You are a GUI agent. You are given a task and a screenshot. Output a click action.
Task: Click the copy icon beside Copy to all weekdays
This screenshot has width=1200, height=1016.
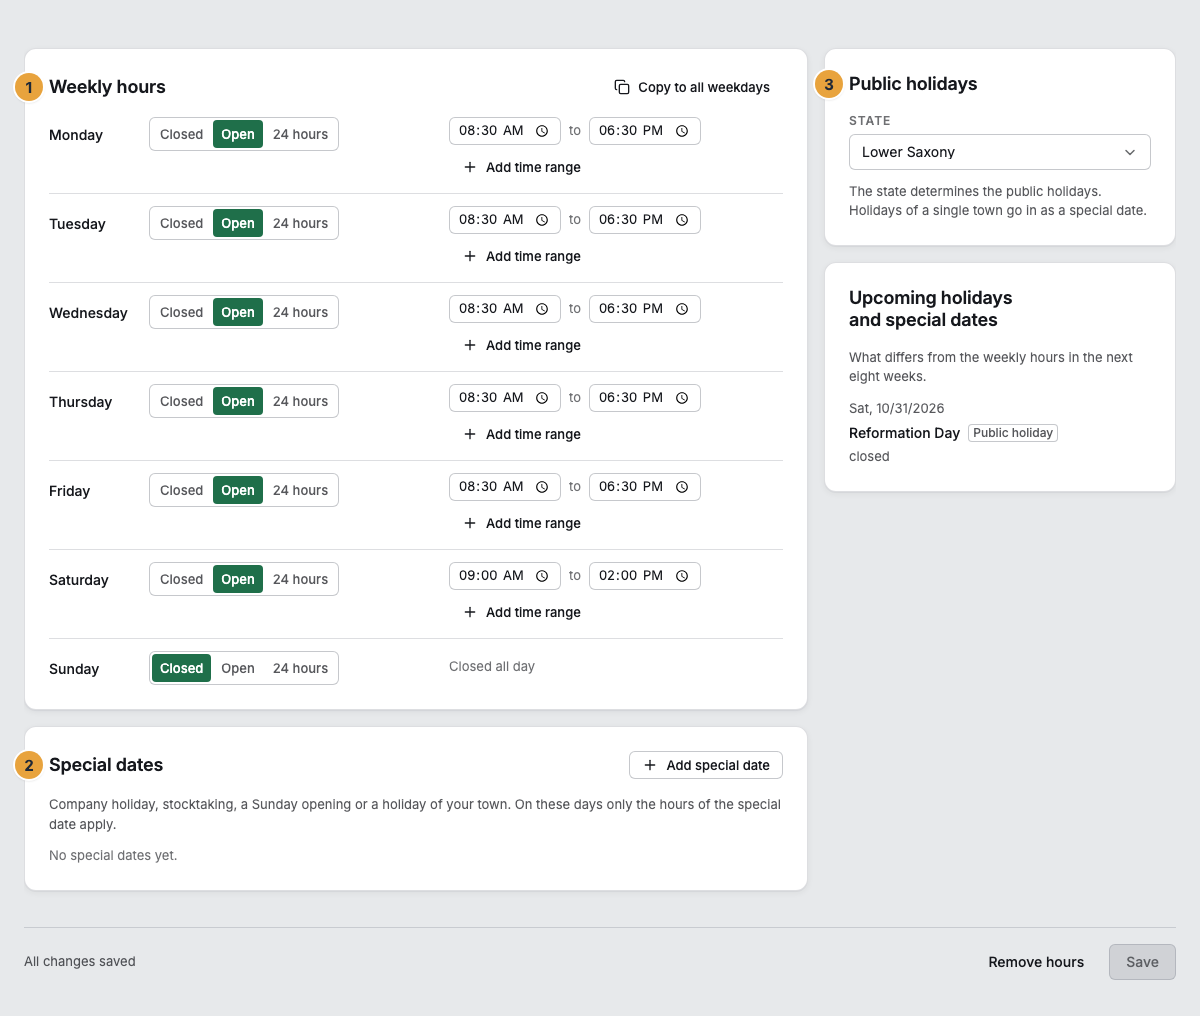[x=622, y=87]
